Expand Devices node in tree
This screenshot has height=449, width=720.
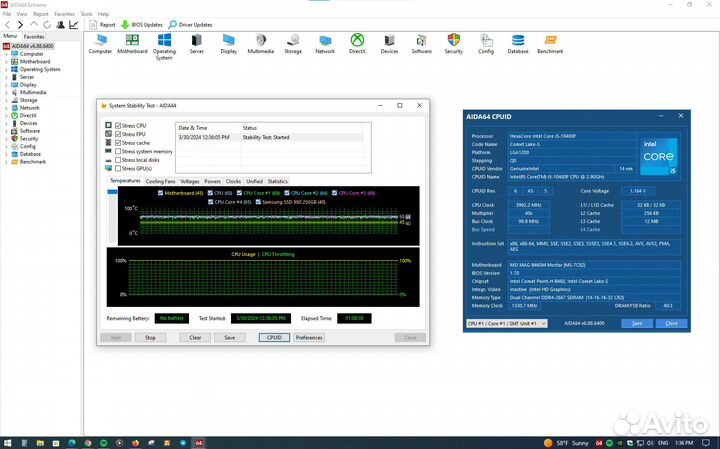click(x=6, y=123)
